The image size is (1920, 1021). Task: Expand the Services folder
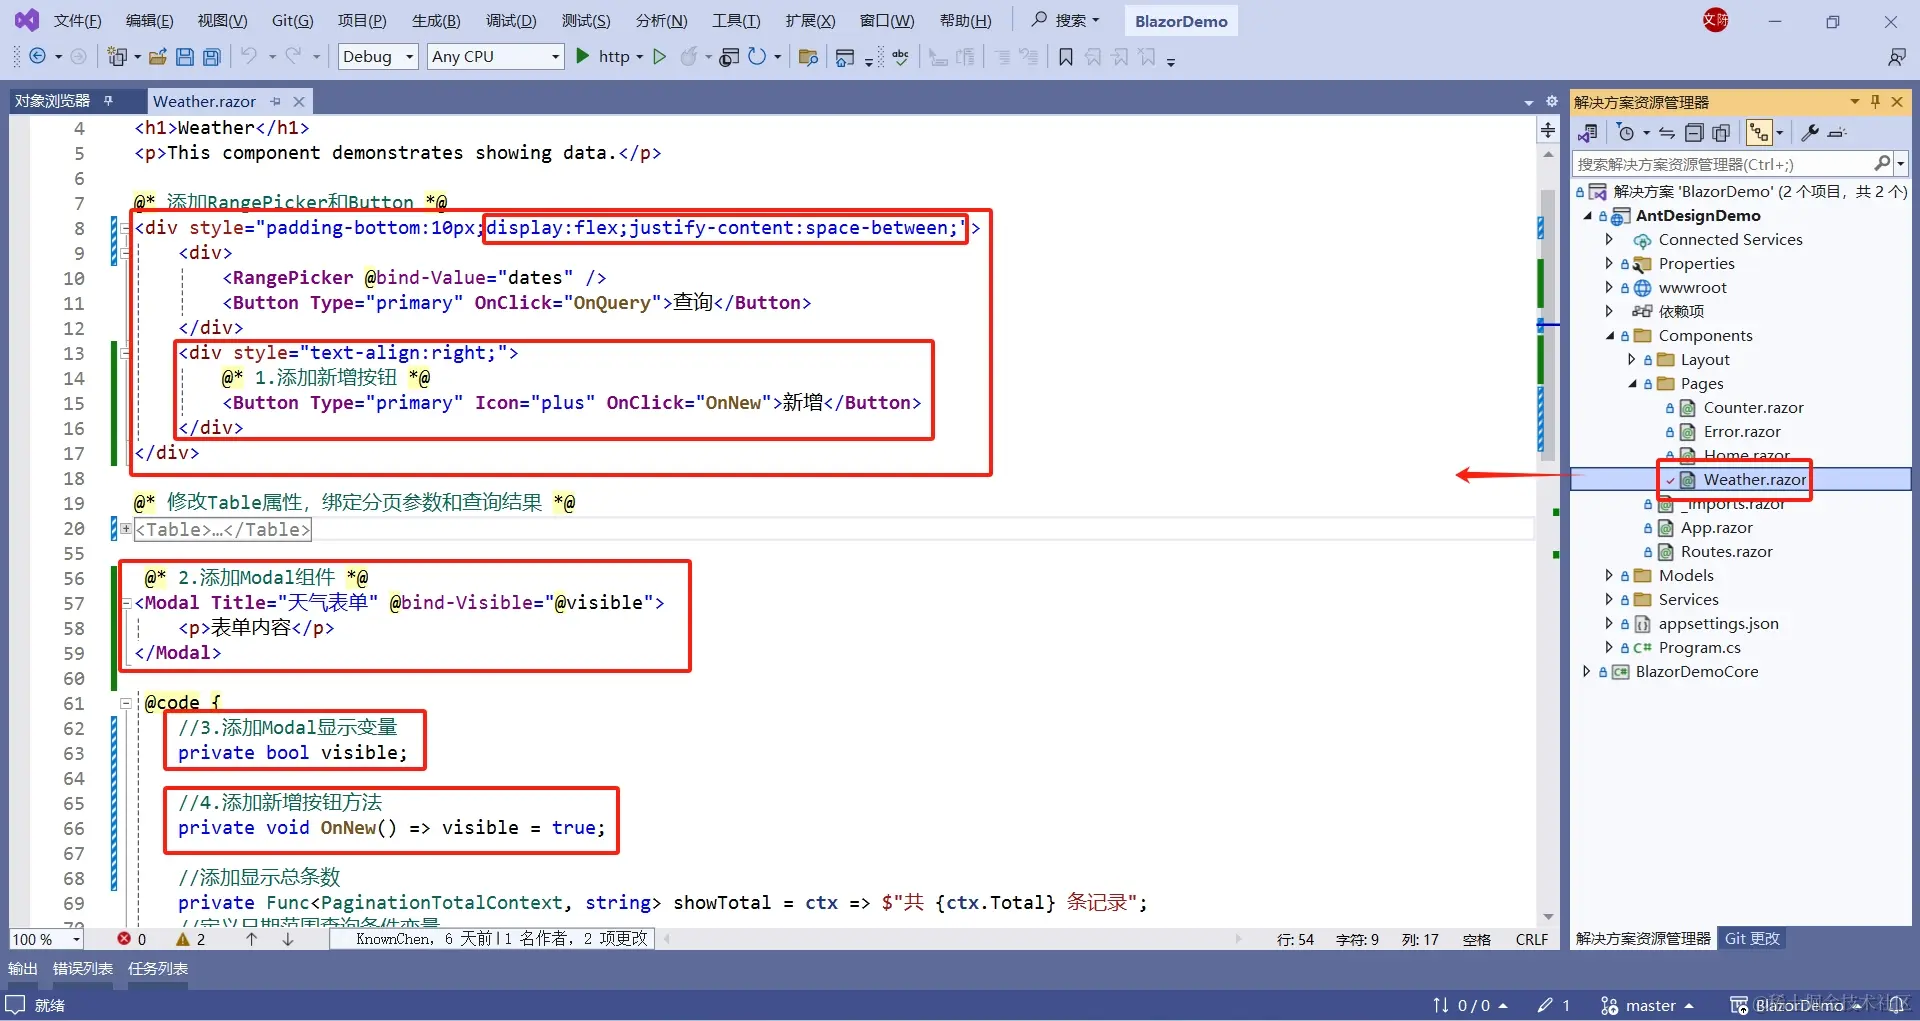point(1609,599)
